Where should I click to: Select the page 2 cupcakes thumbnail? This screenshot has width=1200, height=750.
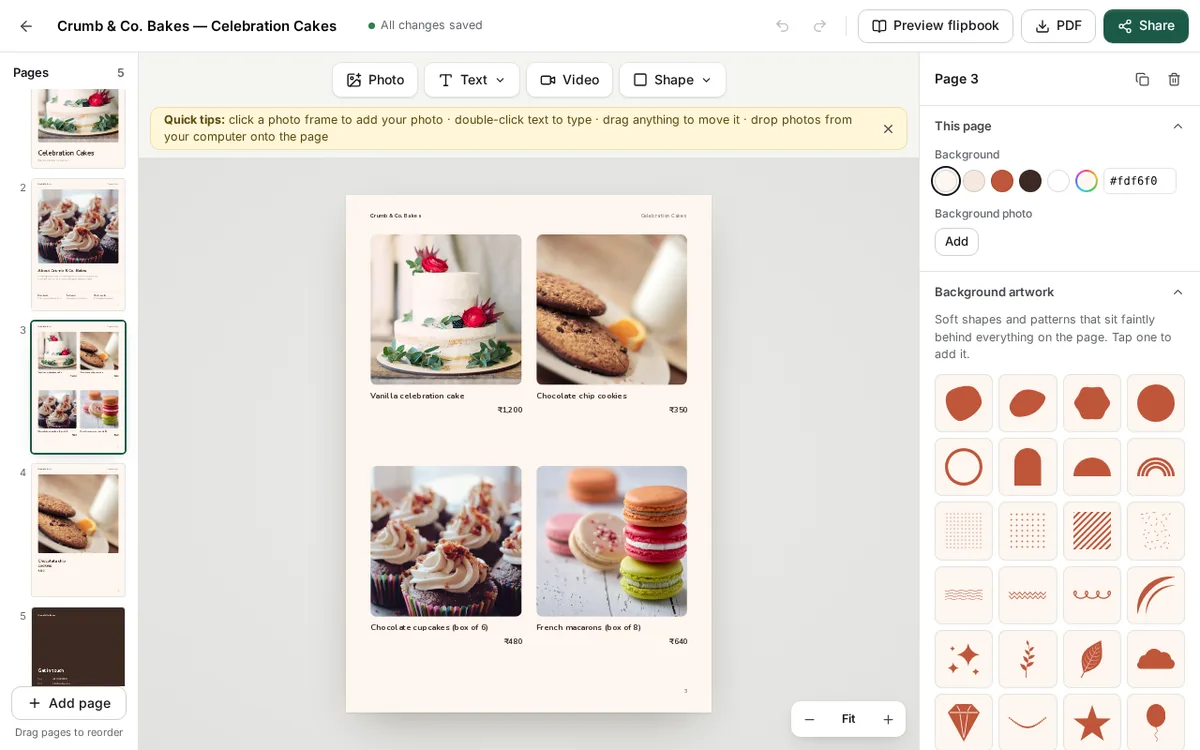(x=78, y=244)
